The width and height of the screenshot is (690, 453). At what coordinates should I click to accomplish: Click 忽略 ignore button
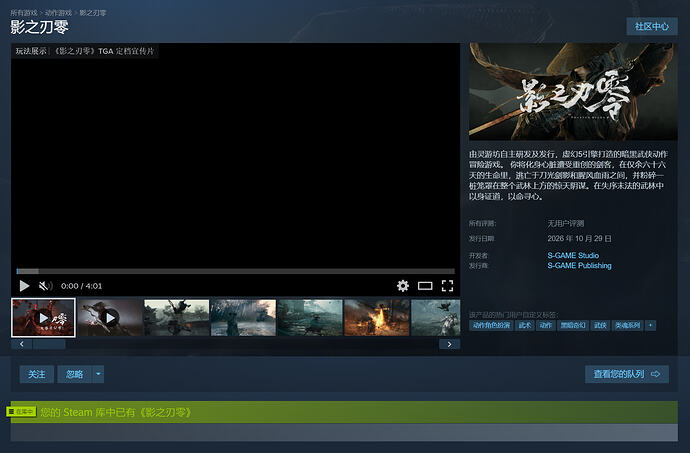[74, 374]
